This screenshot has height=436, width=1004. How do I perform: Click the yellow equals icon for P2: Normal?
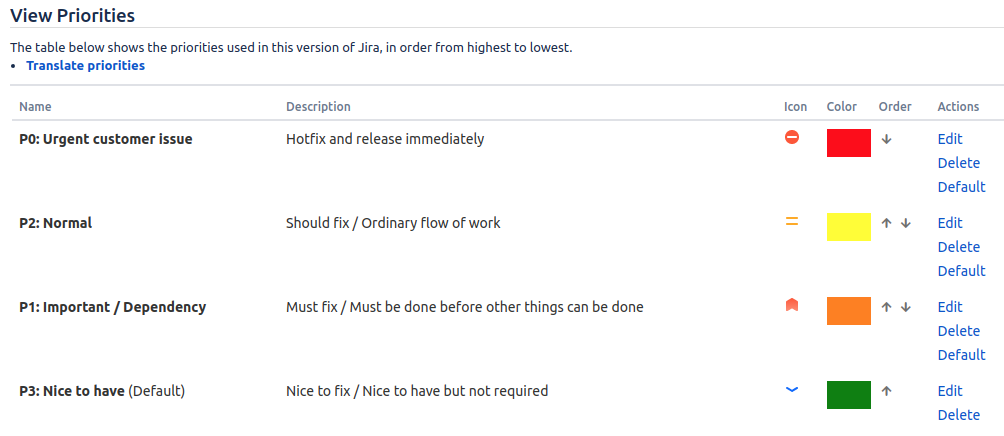(792, 222)
